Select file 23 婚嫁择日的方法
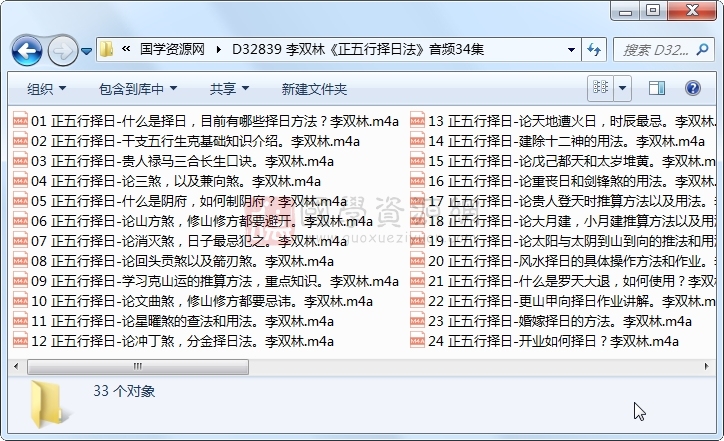Viewport: 724px width, 441px height. (x=551, y=321)
